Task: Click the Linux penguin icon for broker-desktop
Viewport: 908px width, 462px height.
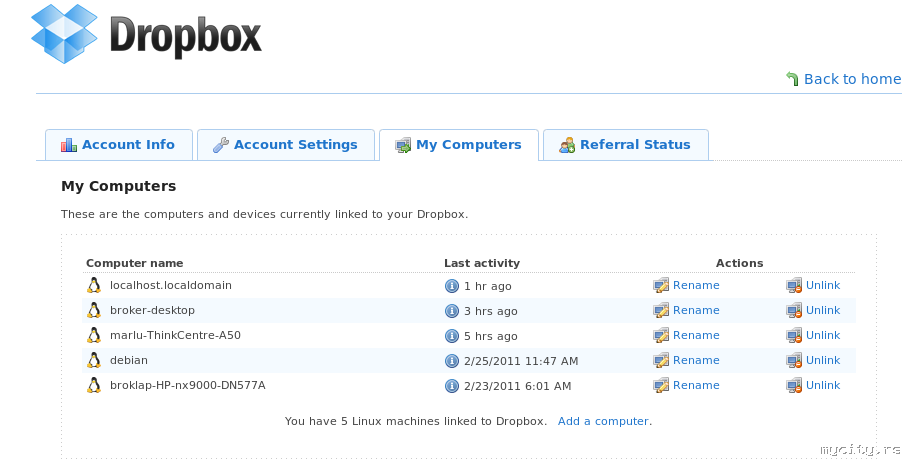Action: pos(94,310)
